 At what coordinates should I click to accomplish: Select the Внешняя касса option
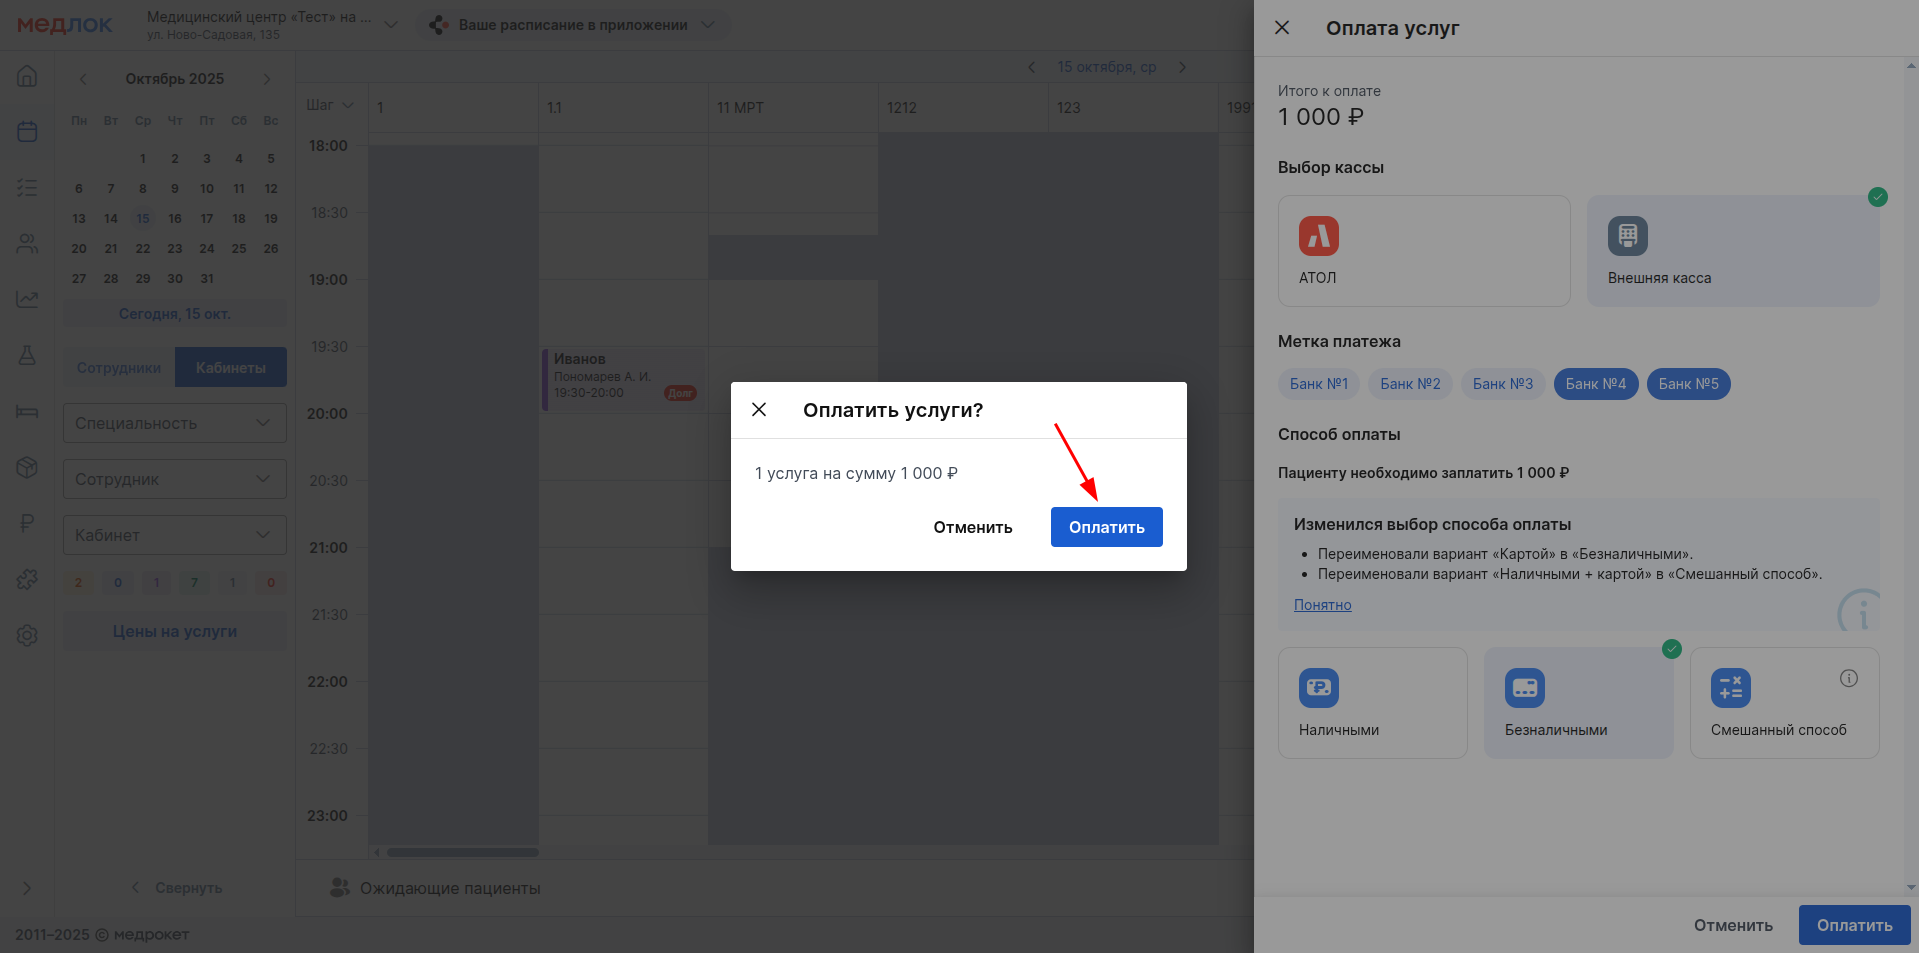pyautogui.click(x=1732, y=251)
